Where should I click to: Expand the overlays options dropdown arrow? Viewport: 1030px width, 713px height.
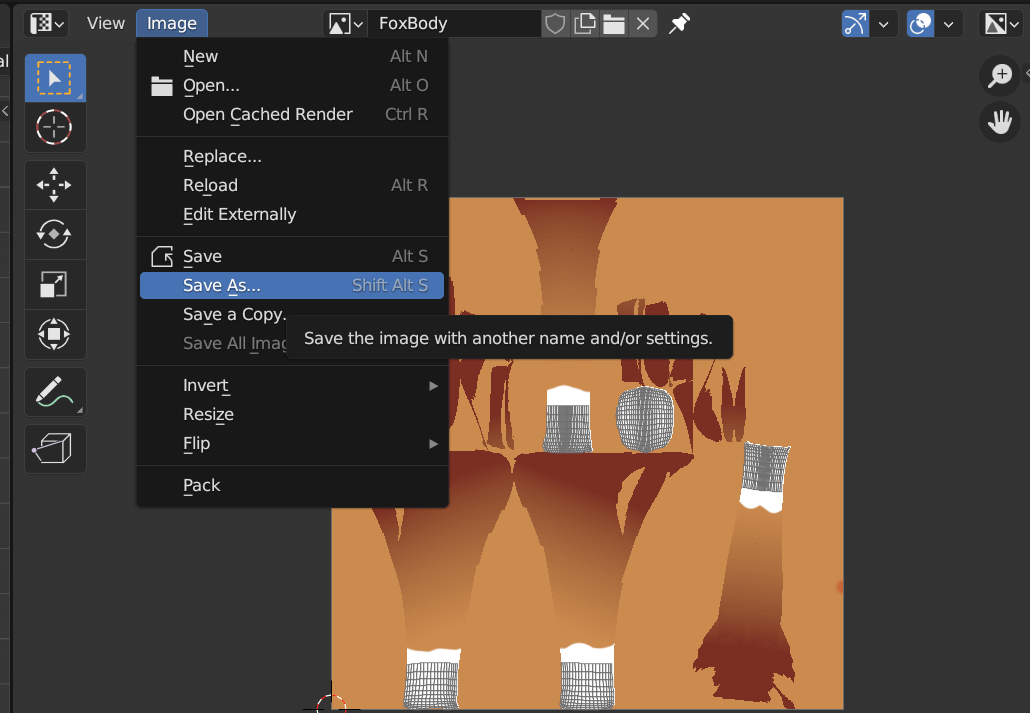pyautogui.click(x=949, y=24)
